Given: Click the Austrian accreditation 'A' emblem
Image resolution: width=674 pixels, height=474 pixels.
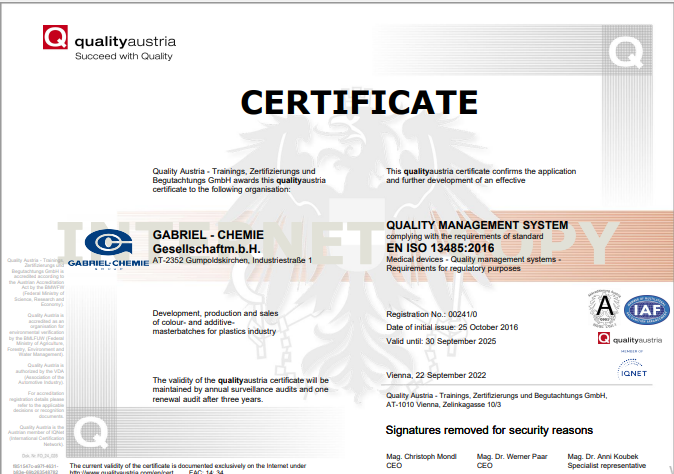Looking at the screenshot, I should [604, 309].
